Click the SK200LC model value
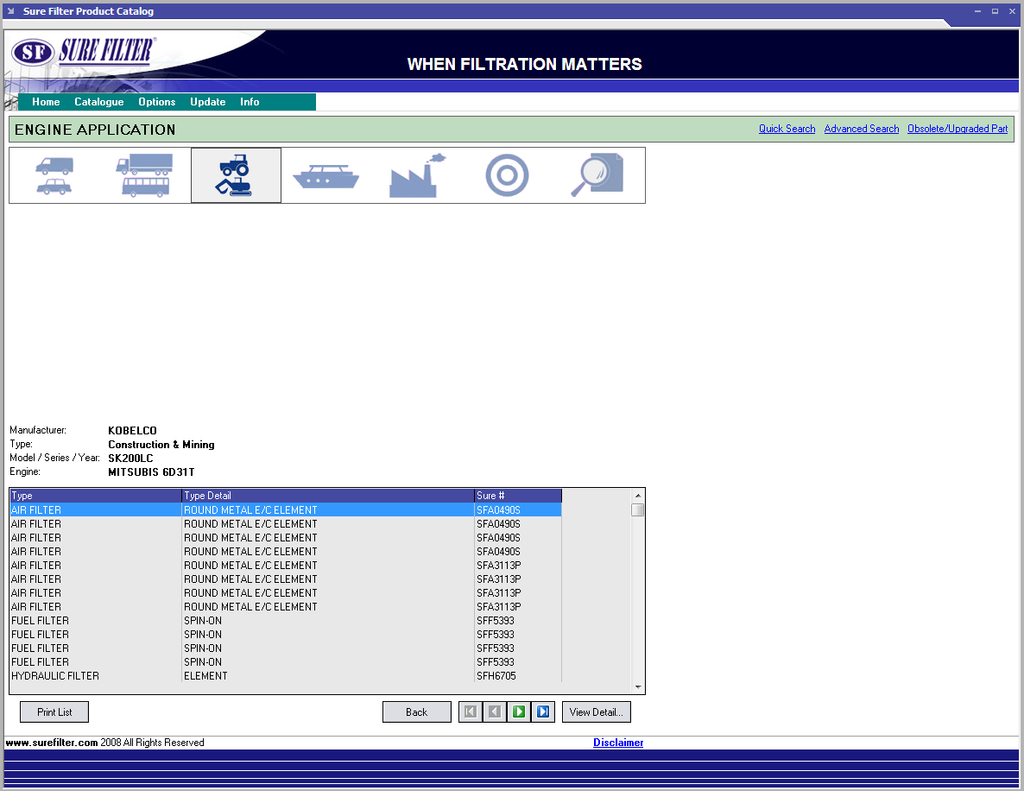1024x791 pixels. coord(131,458)
